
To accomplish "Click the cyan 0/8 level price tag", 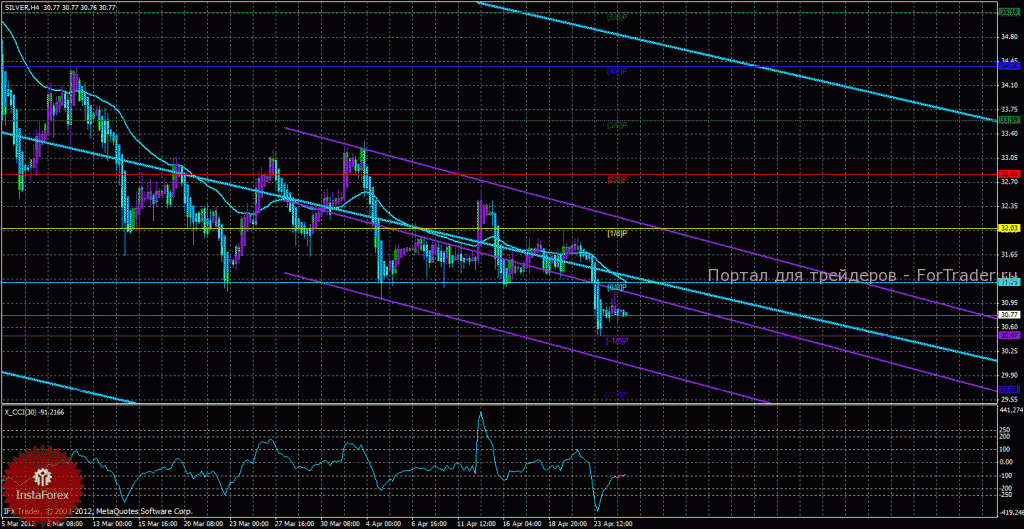I will 1010,282.
